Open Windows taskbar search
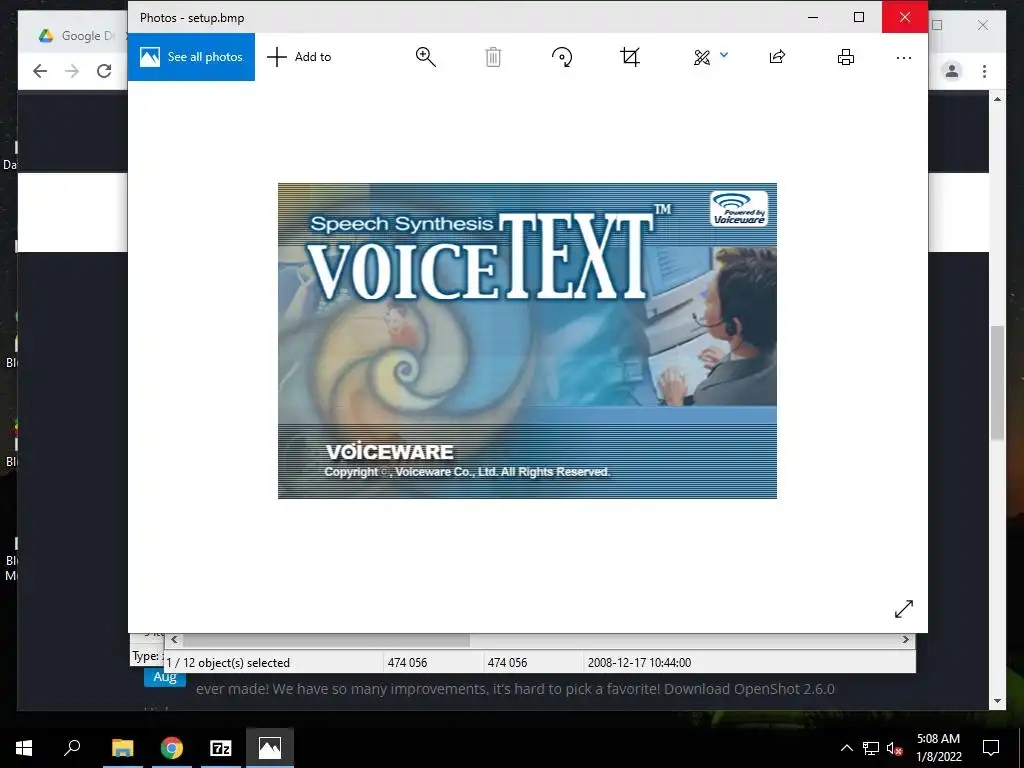The width and height of the screenshot is (1024, 768). (72, 747)
